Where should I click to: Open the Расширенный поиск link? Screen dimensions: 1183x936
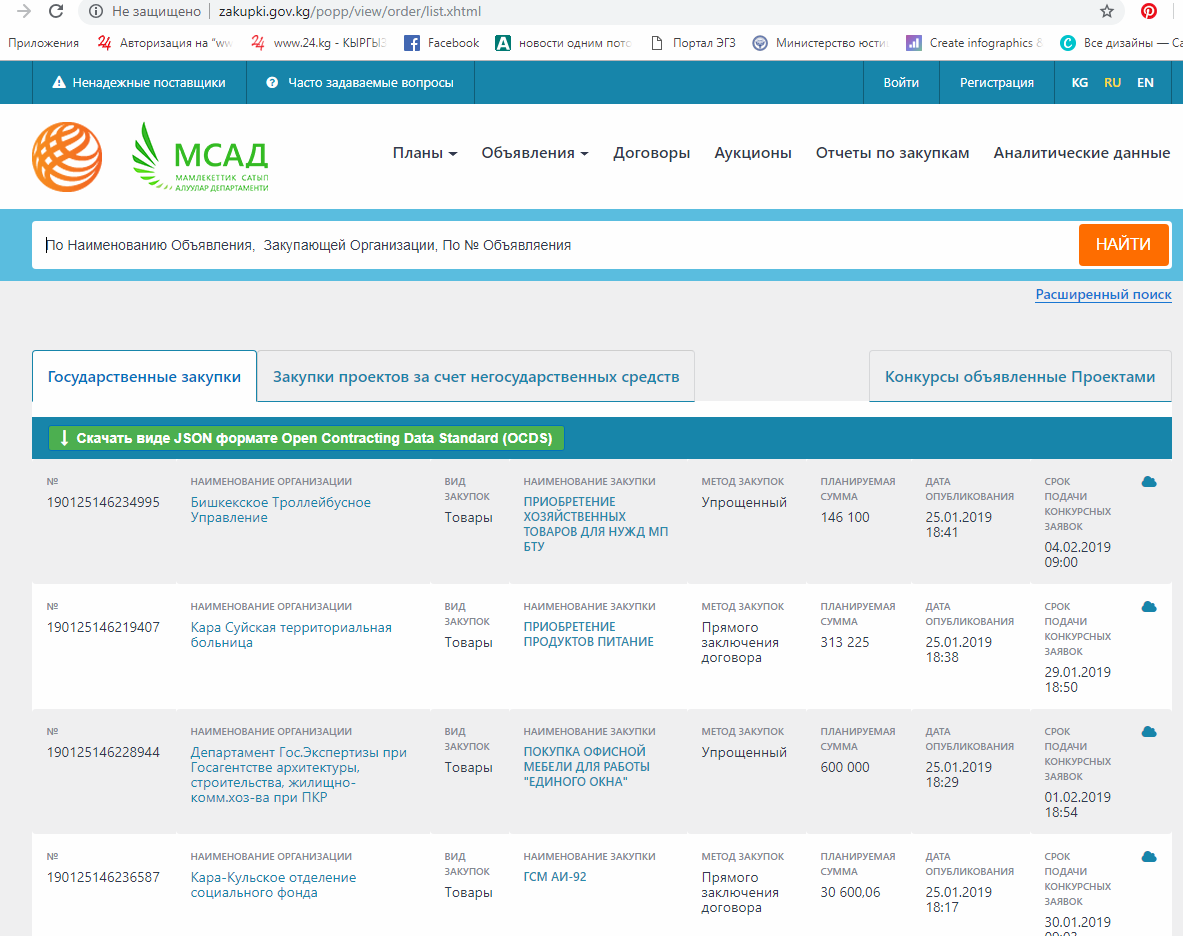pos(1103,295)
